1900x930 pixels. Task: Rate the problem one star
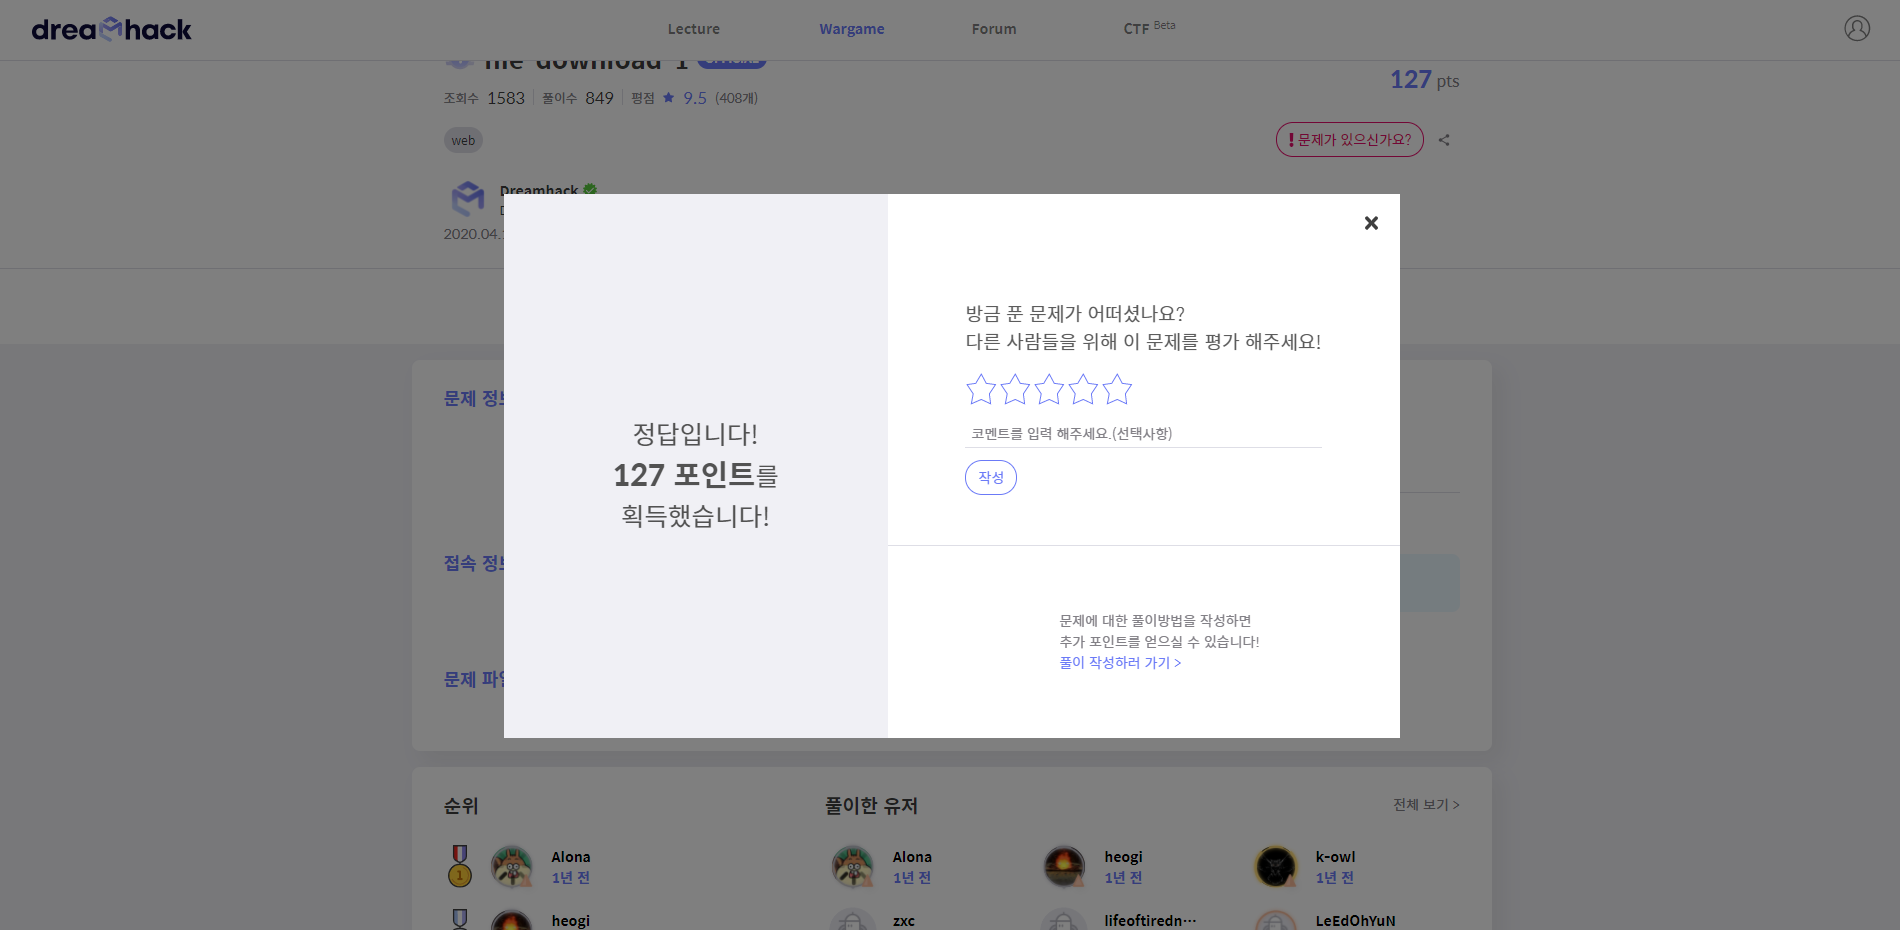pyautogui.click(x=981, y=389)
